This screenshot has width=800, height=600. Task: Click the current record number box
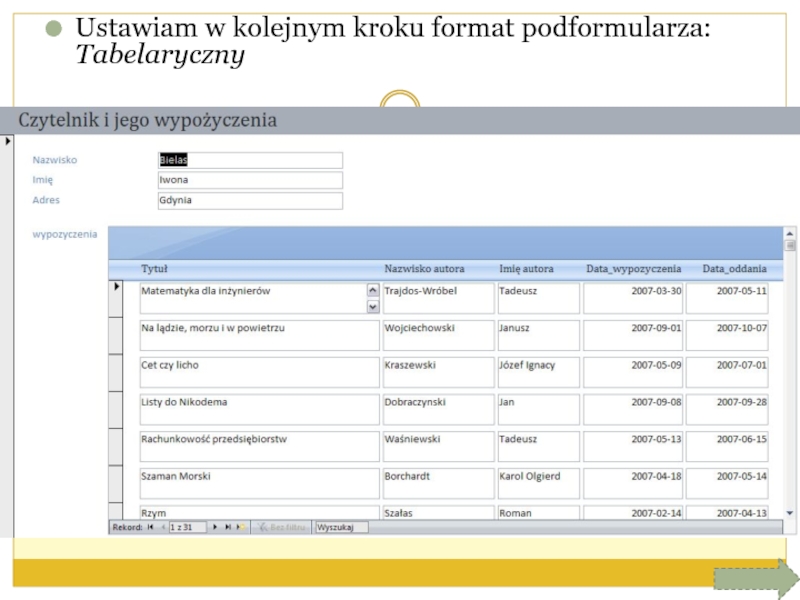pos(187,527)
